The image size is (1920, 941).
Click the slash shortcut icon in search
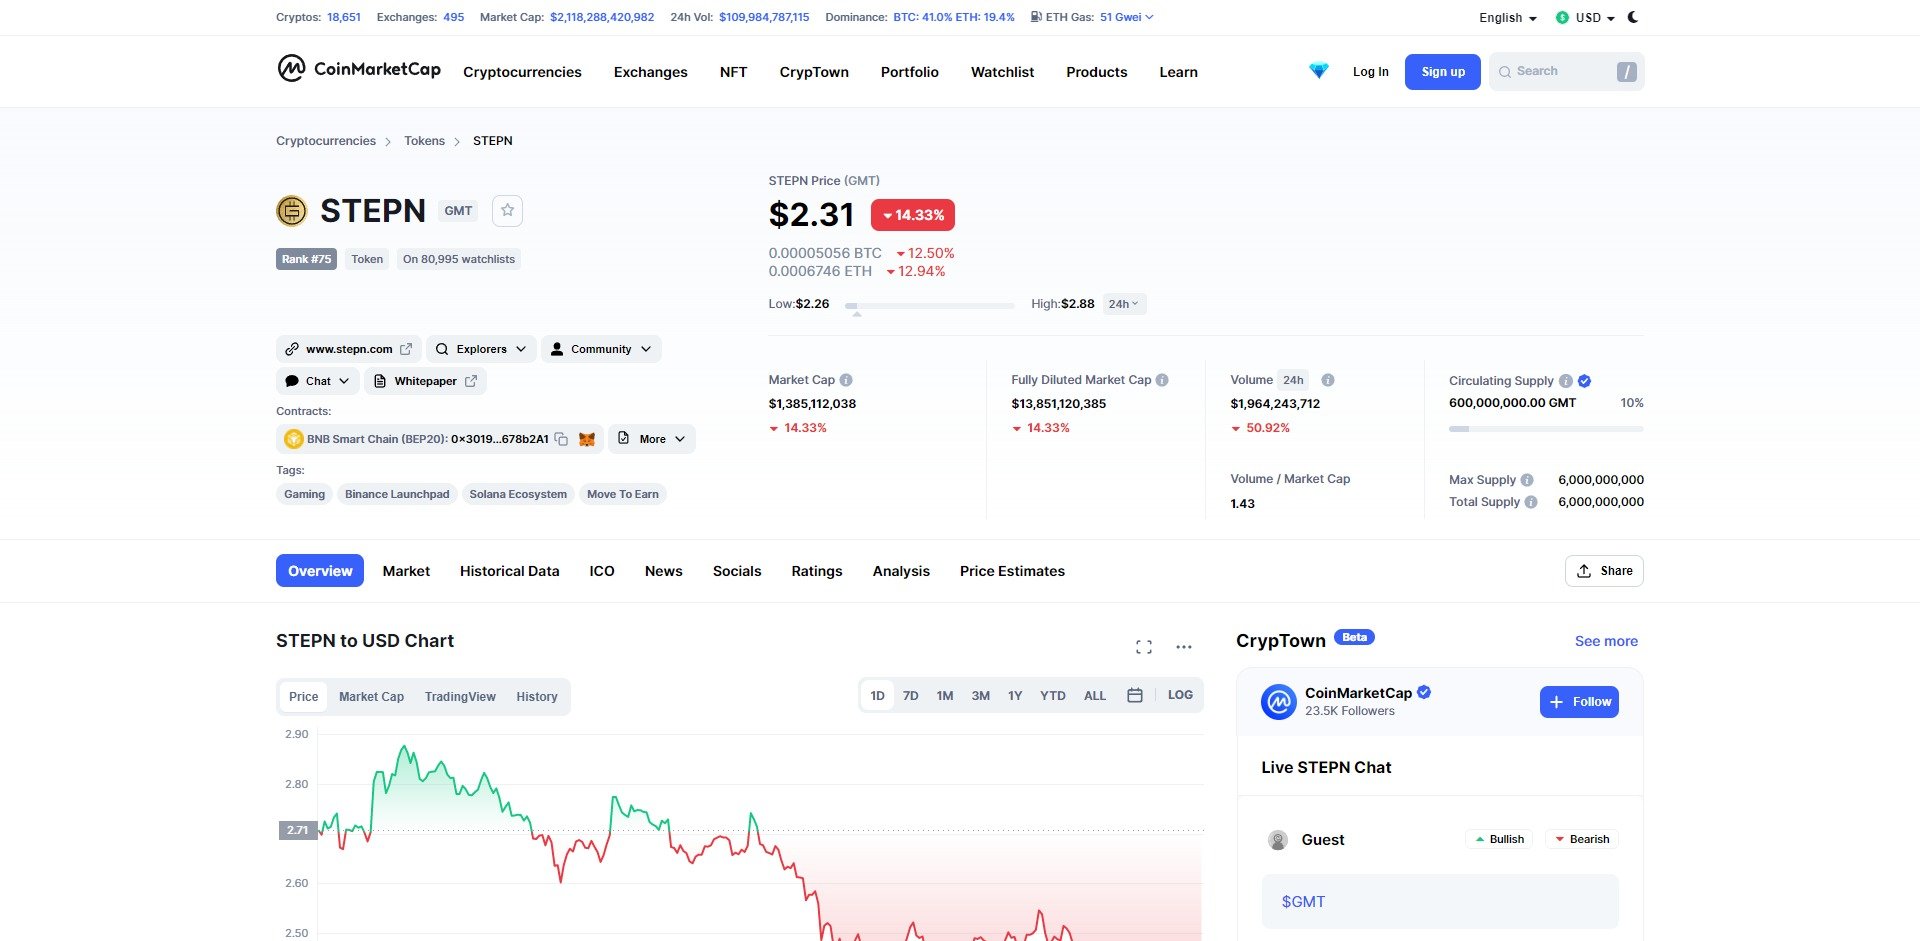pos(1627,72)
